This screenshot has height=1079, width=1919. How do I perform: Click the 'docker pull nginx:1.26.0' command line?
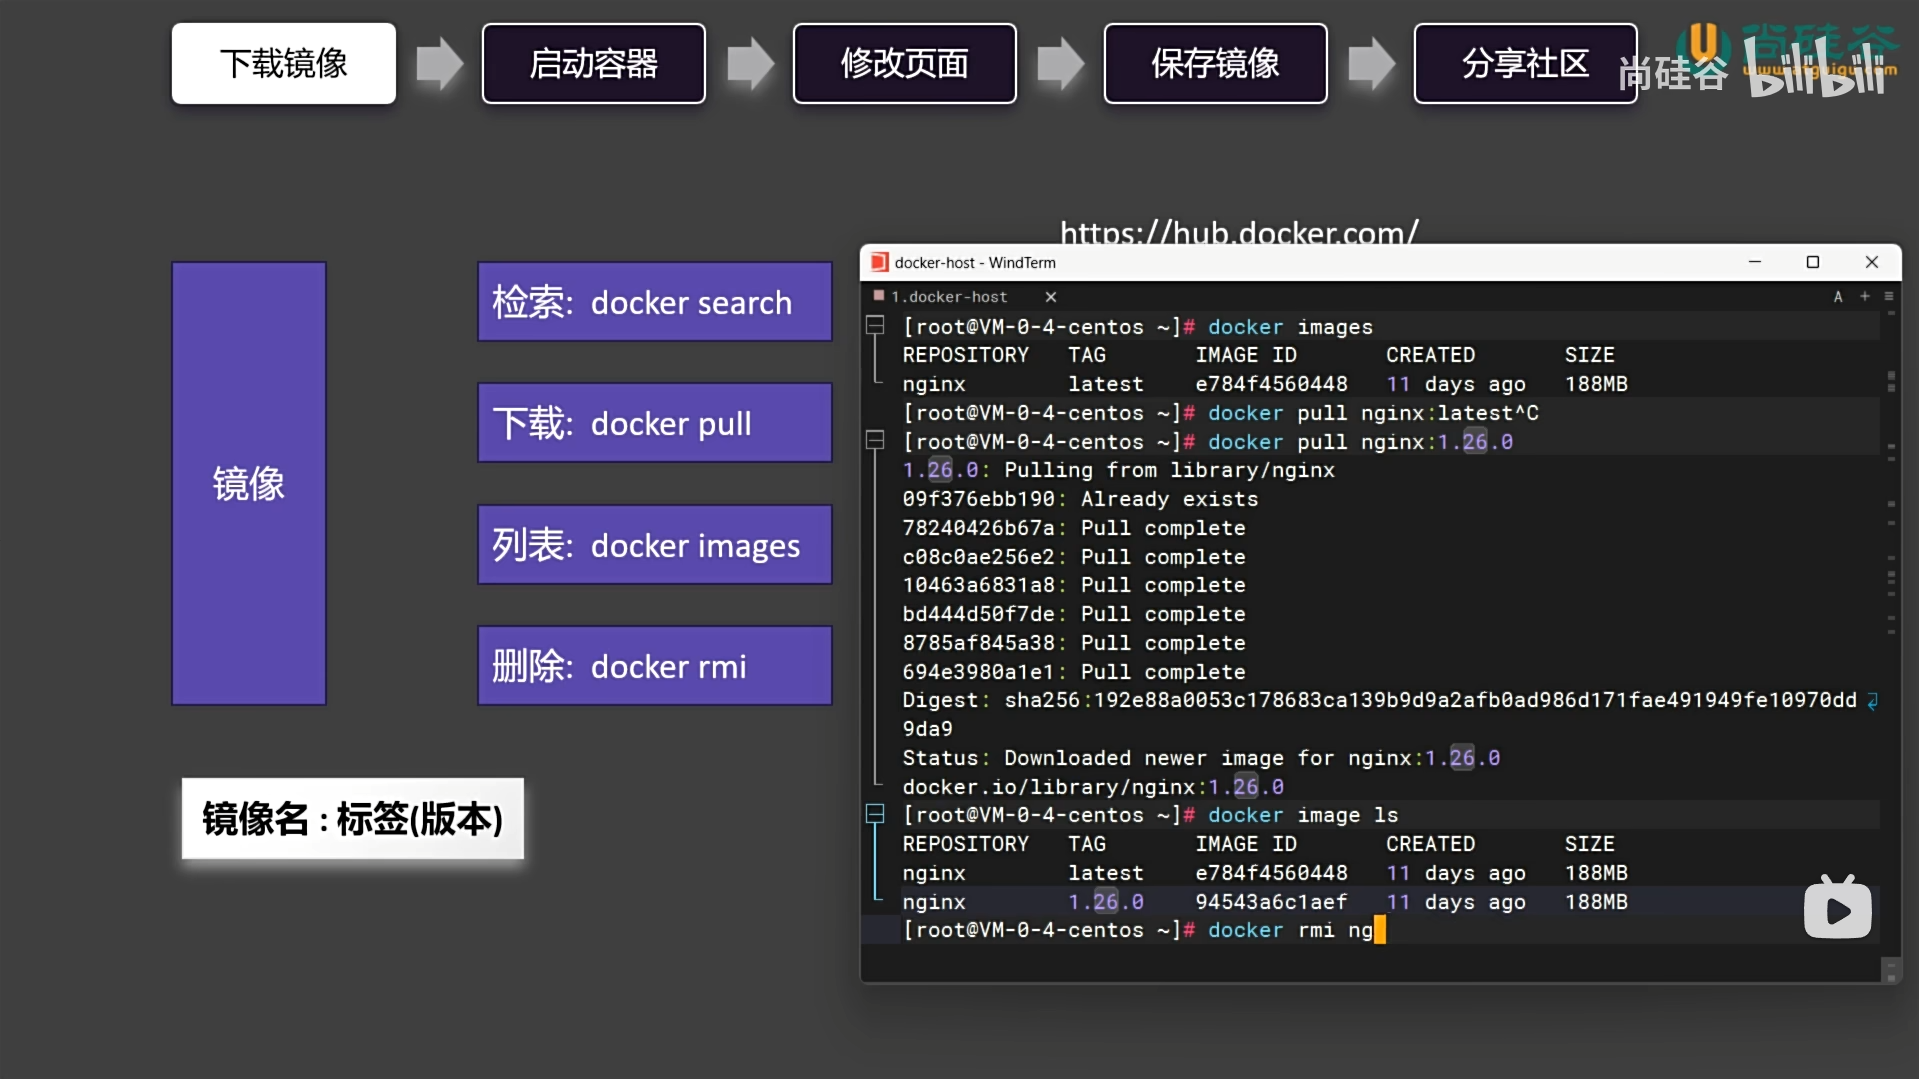coord(1208,442)
